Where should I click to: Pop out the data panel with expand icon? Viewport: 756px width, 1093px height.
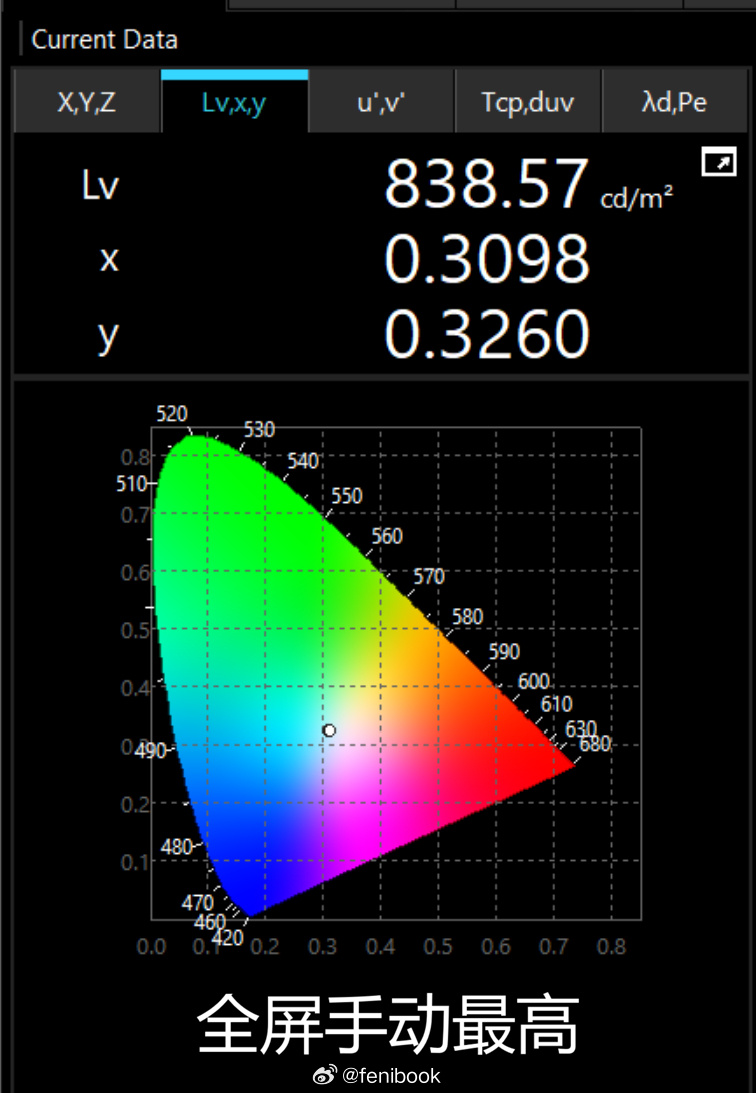[718, 162]
